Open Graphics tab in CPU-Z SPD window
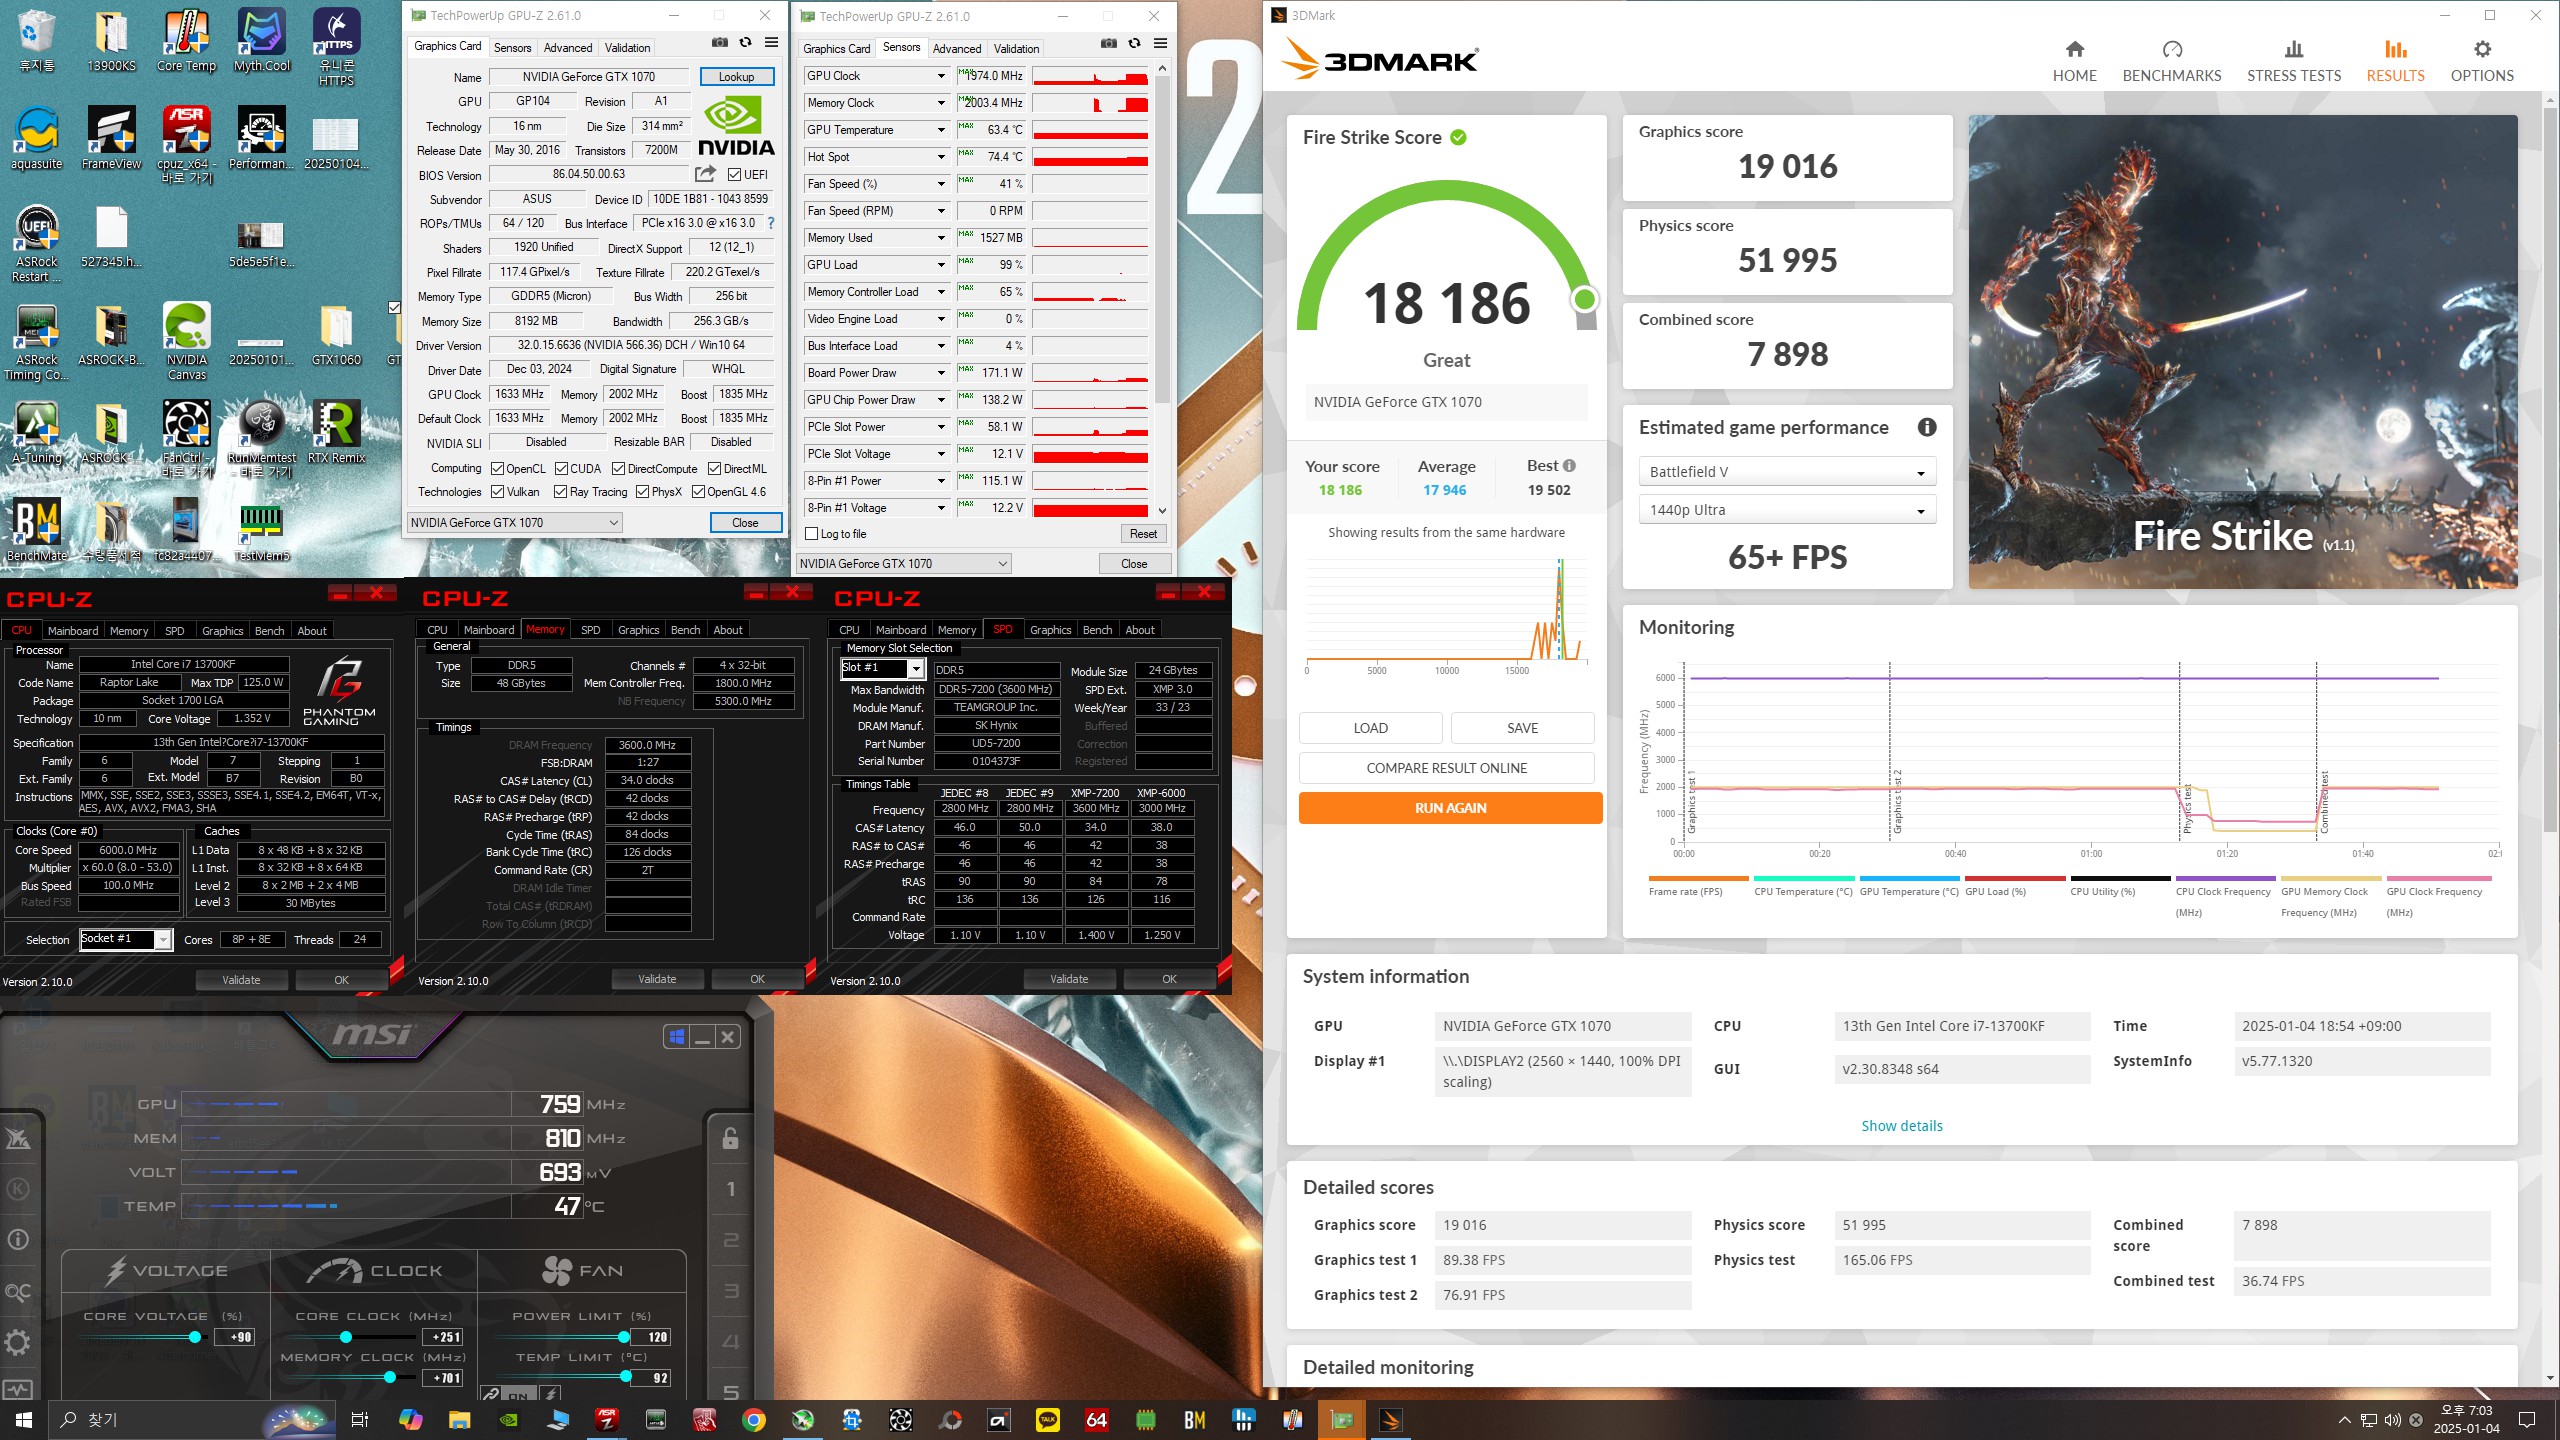 pyautogui.click(x=1050, y=630)
